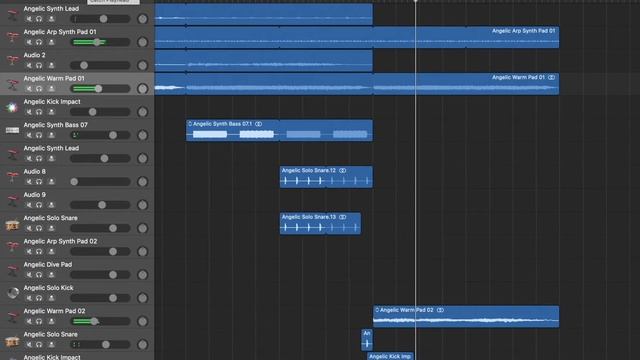Mute the Angelic Warm Pad 01 track

tap(29, 89)
